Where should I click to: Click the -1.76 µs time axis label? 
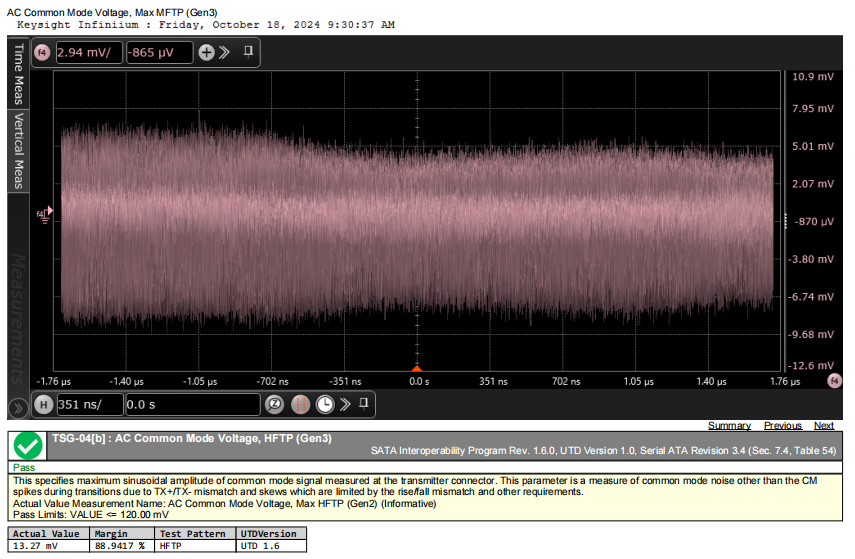pos(53,382)
